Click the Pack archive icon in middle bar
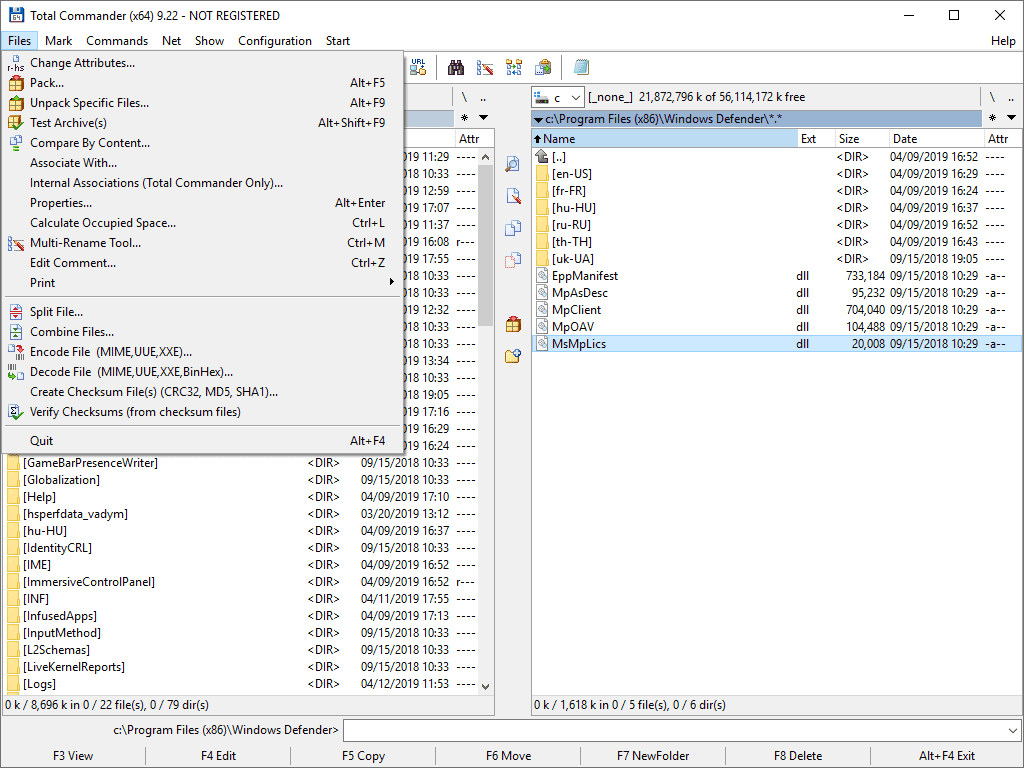This screenshot has width=1024, height=768. (513, 324)
